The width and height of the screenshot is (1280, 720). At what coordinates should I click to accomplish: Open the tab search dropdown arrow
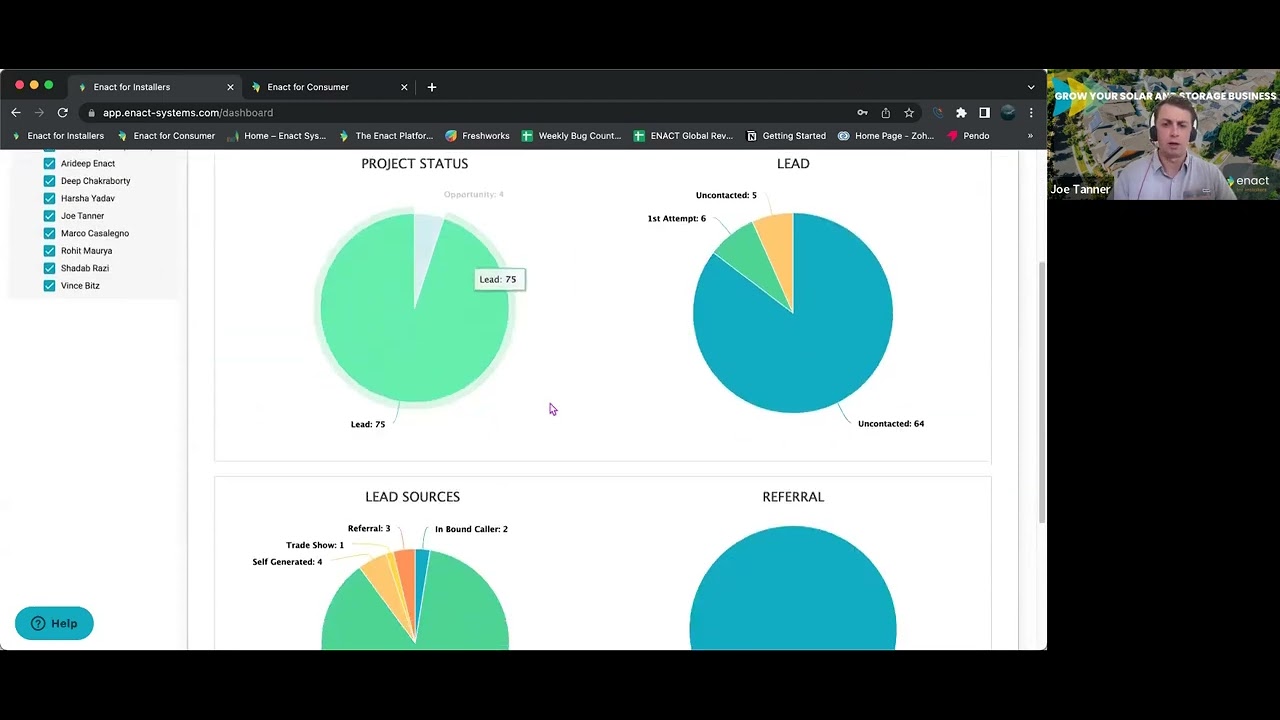(x=1031, y=87)
